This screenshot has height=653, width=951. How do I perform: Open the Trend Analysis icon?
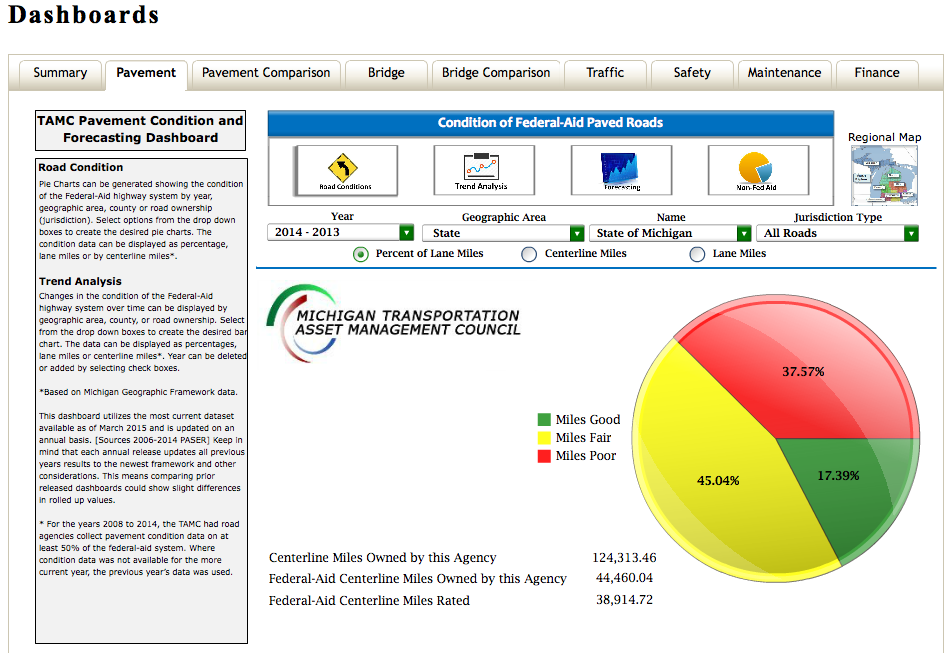pyautogui.click(x=483, y=169)
